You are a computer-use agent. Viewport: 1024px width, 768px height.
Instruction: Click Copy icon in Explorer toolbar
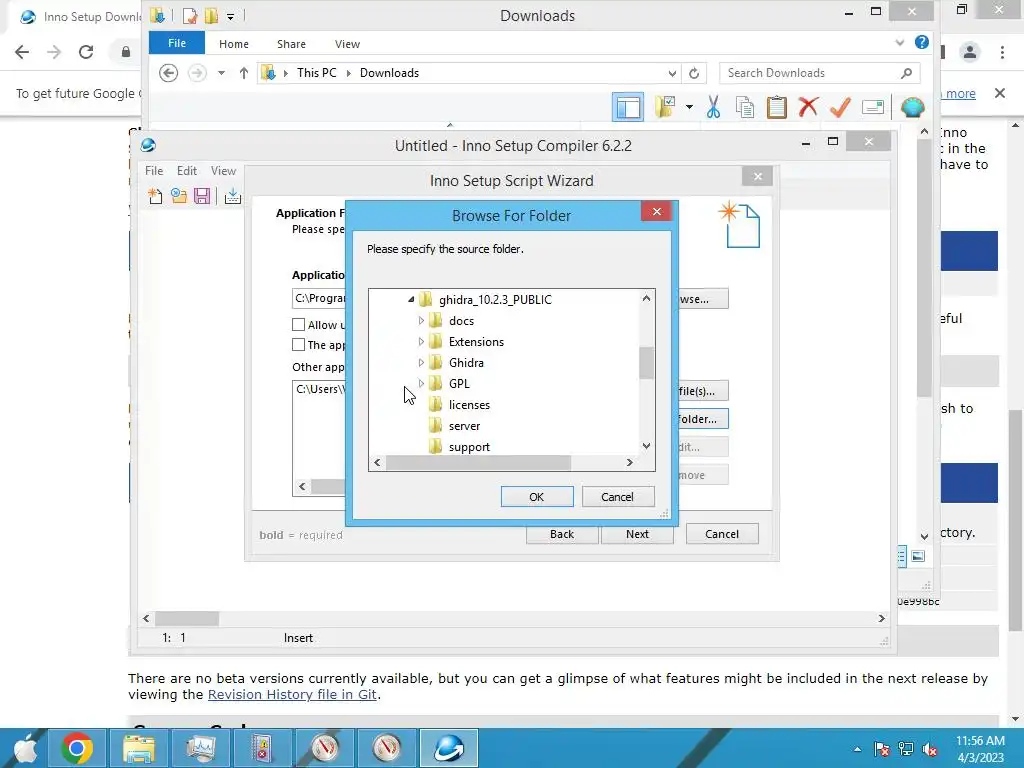744,107
